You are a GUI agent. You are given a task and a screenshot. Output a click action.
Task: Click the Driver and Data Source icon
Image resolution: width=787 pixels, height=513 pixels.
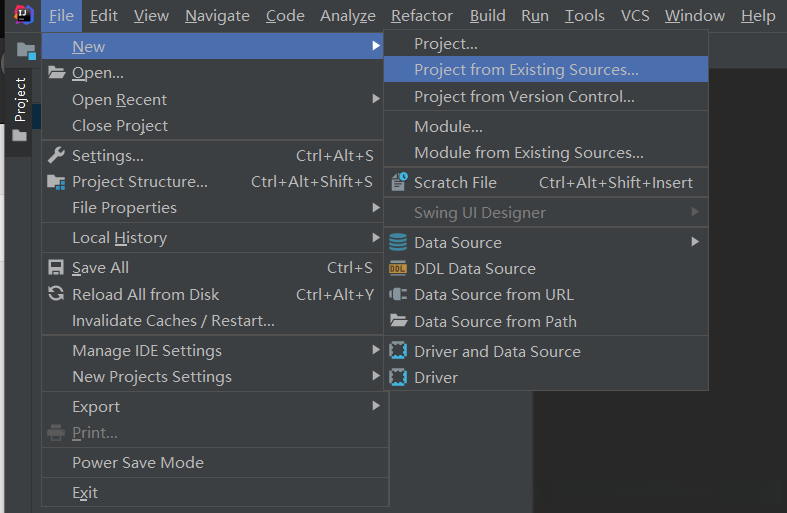(x=398, y=351)
